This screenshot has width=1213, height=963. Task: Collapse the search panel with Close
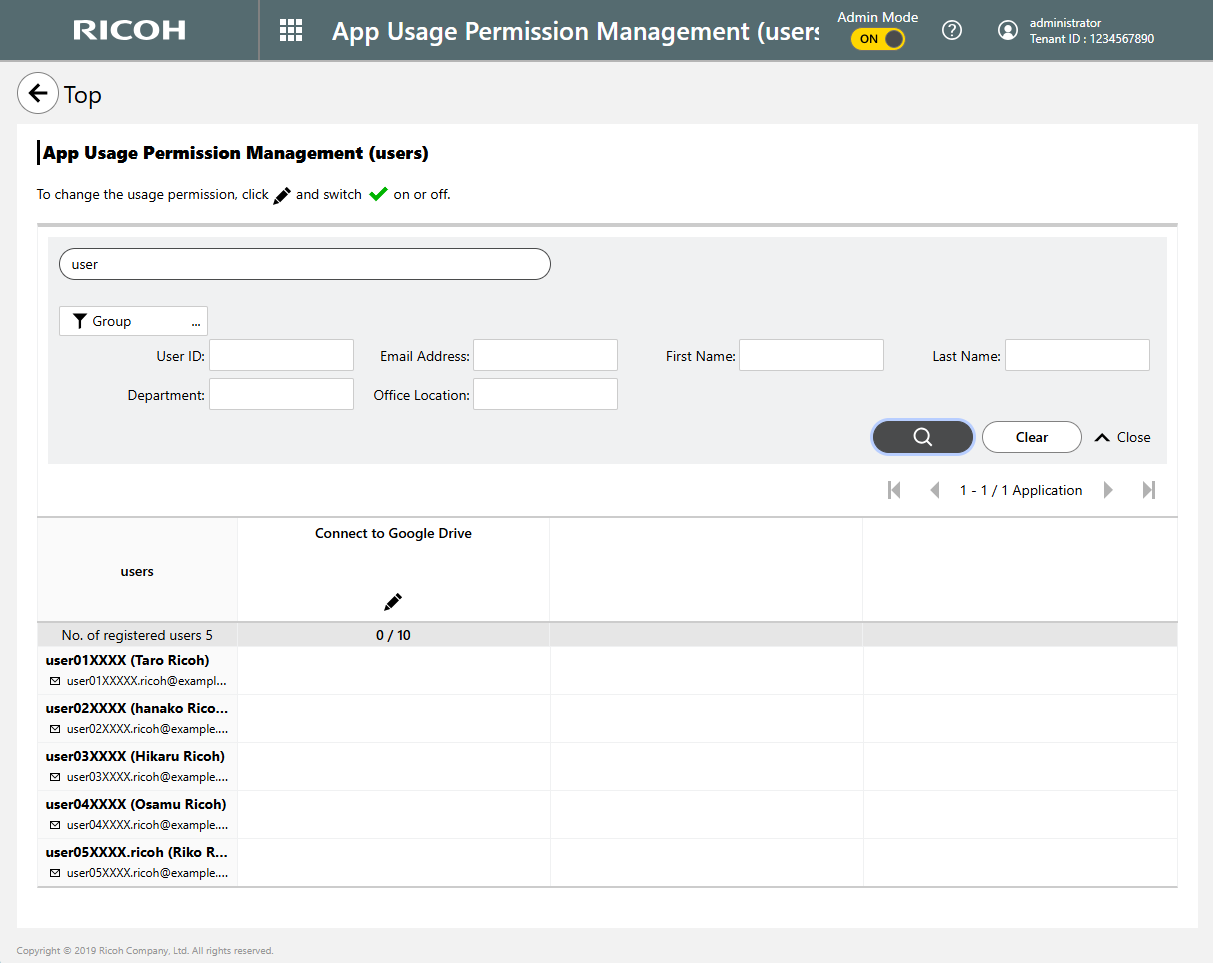click(1123, 437)
